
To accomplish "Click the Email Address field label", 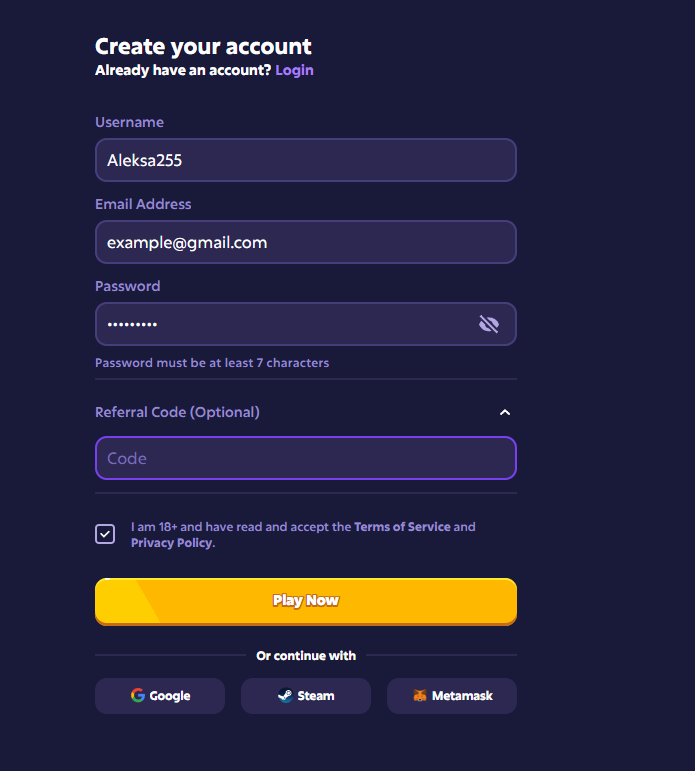I will coord(143,204).
